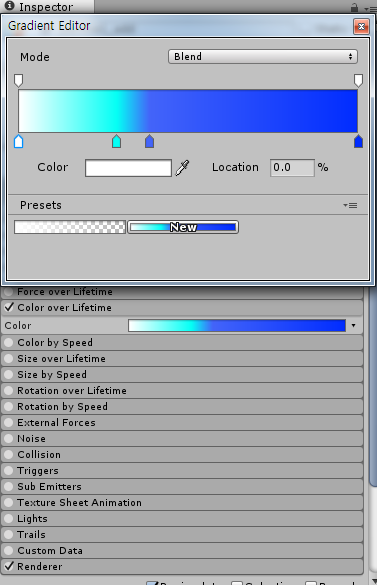Enable the Force over Lifetime module
Screen dimensions: 377x585
(9, 292)
